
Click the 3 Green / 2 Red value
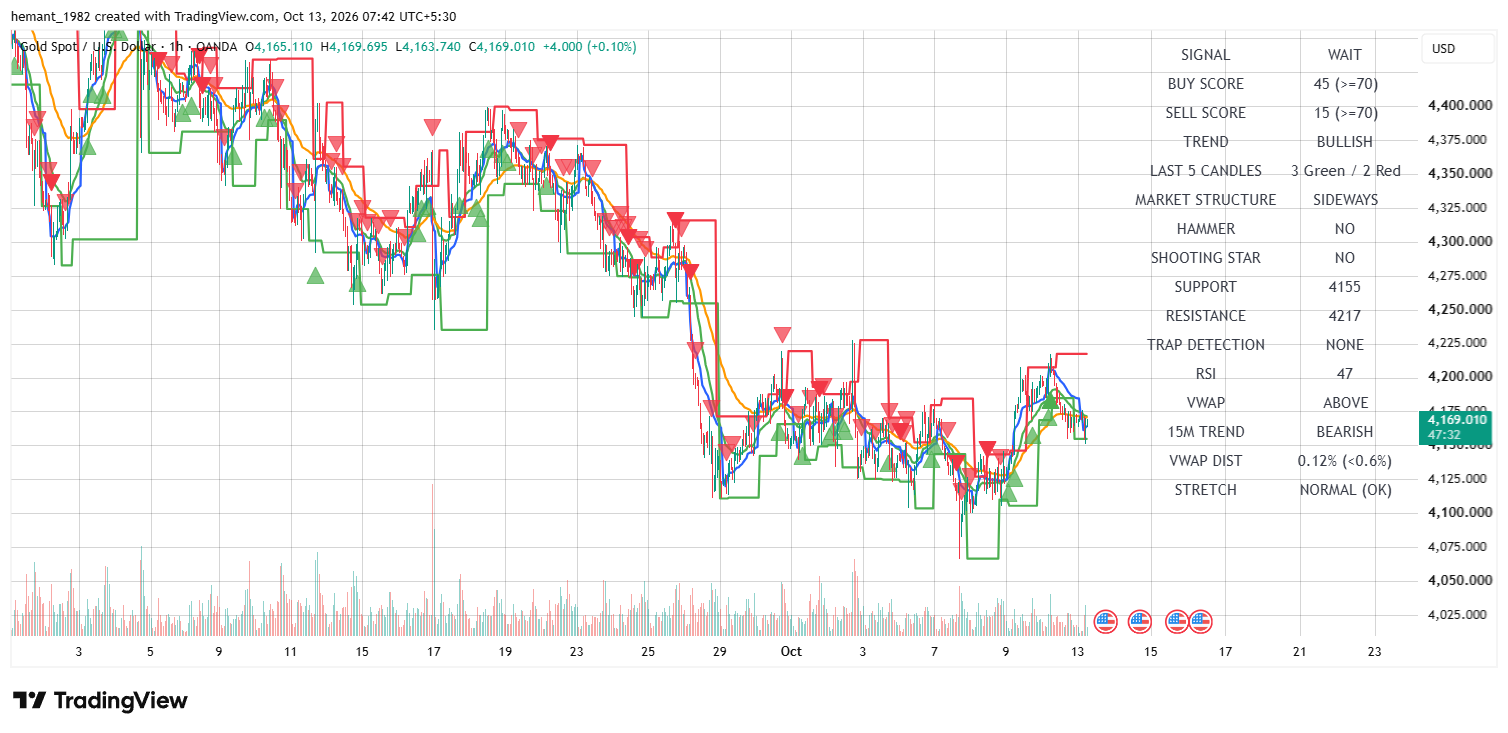click(1345, 171)
